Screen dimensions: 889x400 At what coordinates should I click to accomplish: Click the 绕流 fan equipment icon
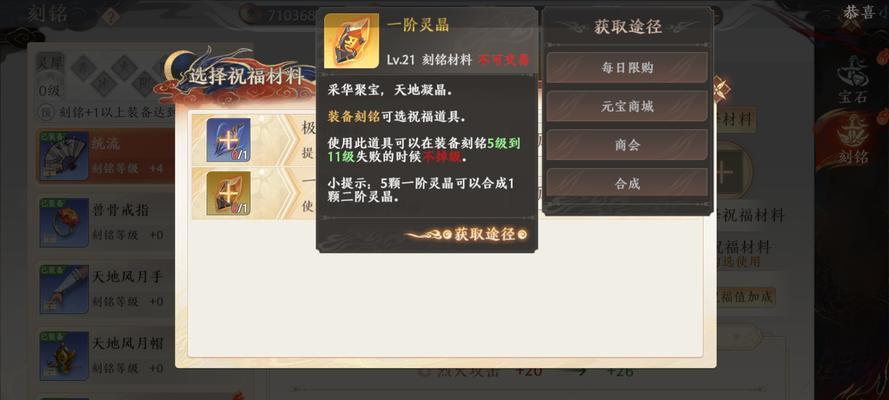point(64,156)
